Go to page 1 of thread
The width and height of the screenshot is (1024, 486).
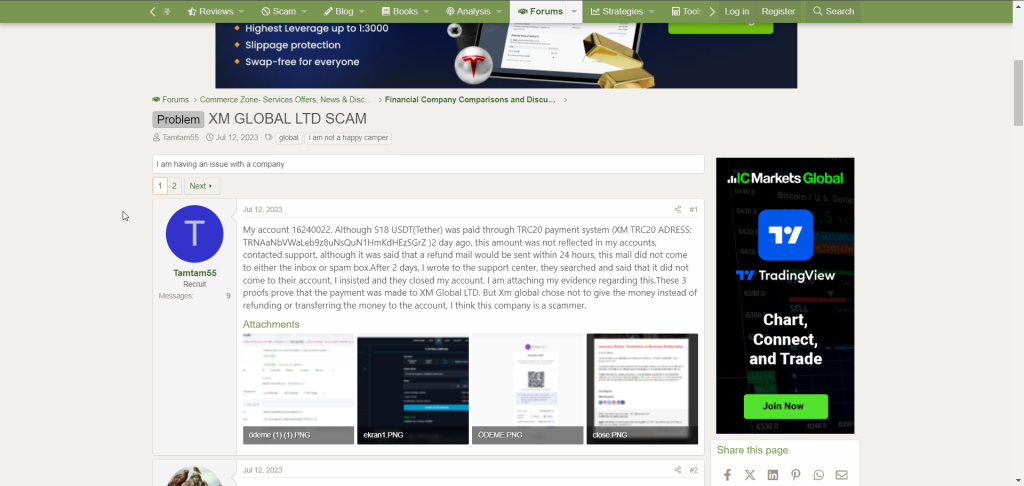[160, 186]
